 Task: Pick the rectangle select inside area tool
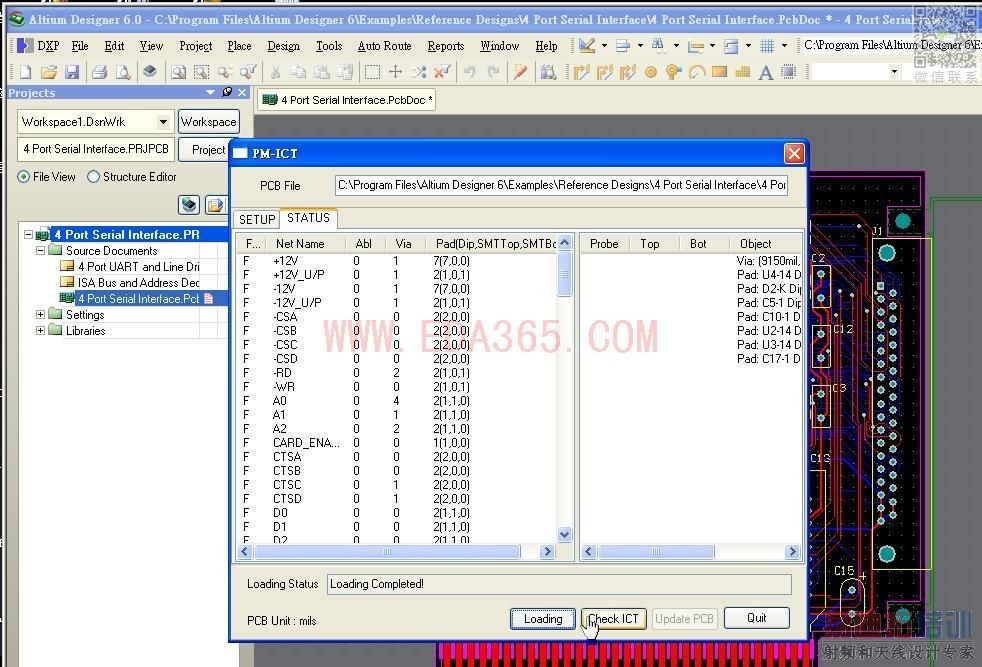(372, 72)
